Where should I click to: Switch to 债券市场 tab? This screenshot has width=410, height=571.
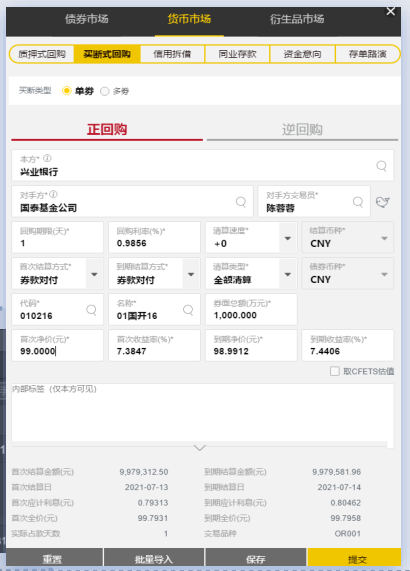pyautogui.click(x=87, y=19)
